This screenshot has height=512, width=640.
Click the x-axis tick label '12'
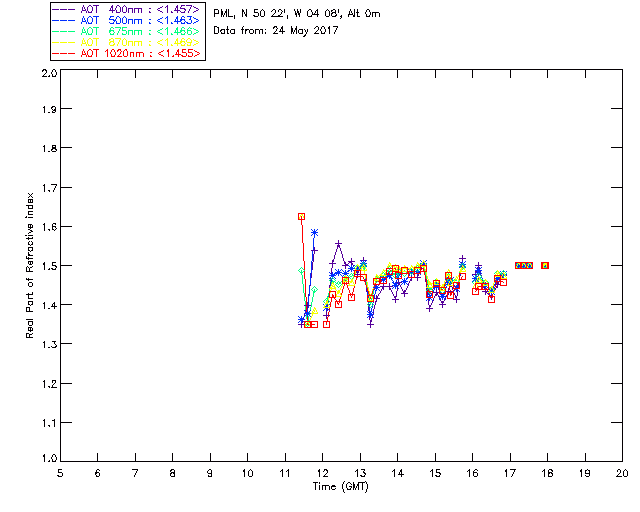pos(322,473)
